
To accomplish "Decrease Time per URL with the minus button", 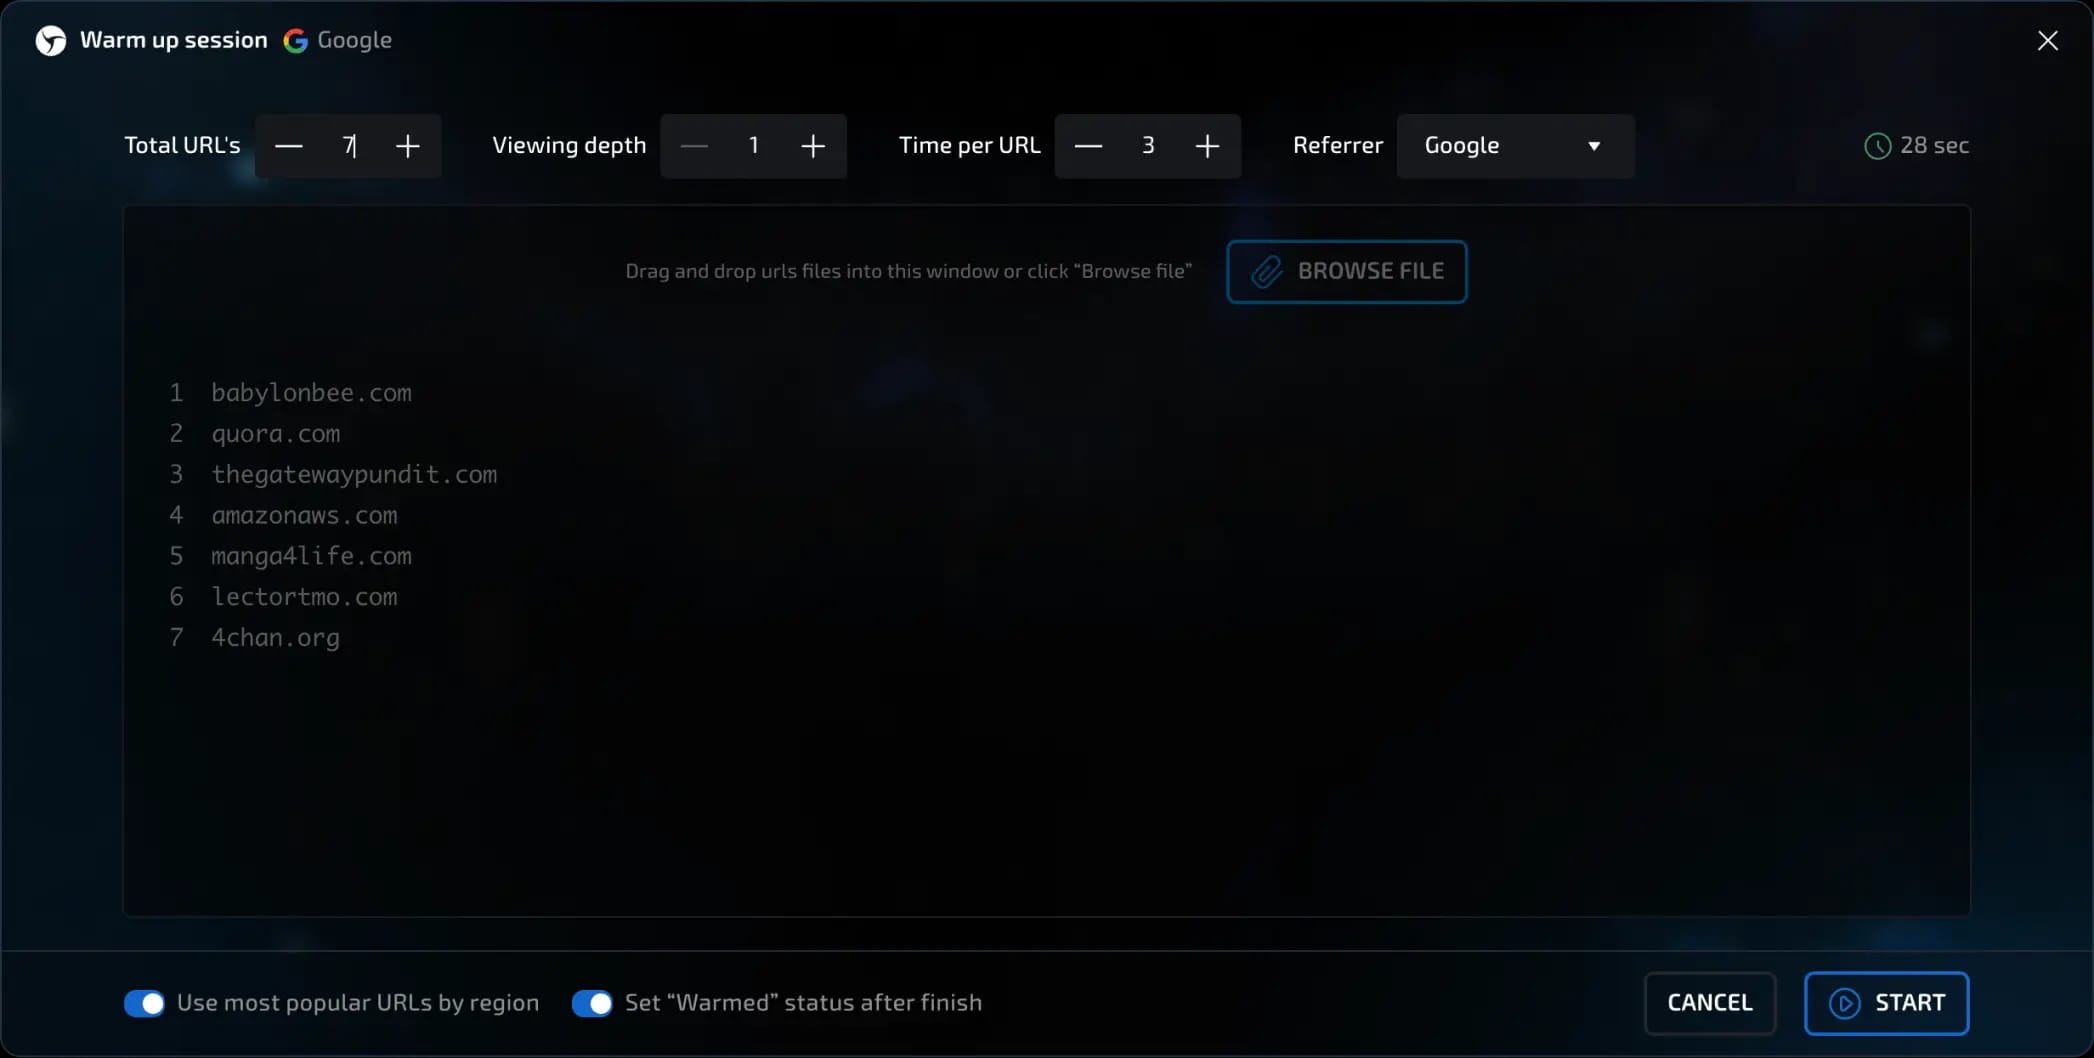I will pos(1088,146).
